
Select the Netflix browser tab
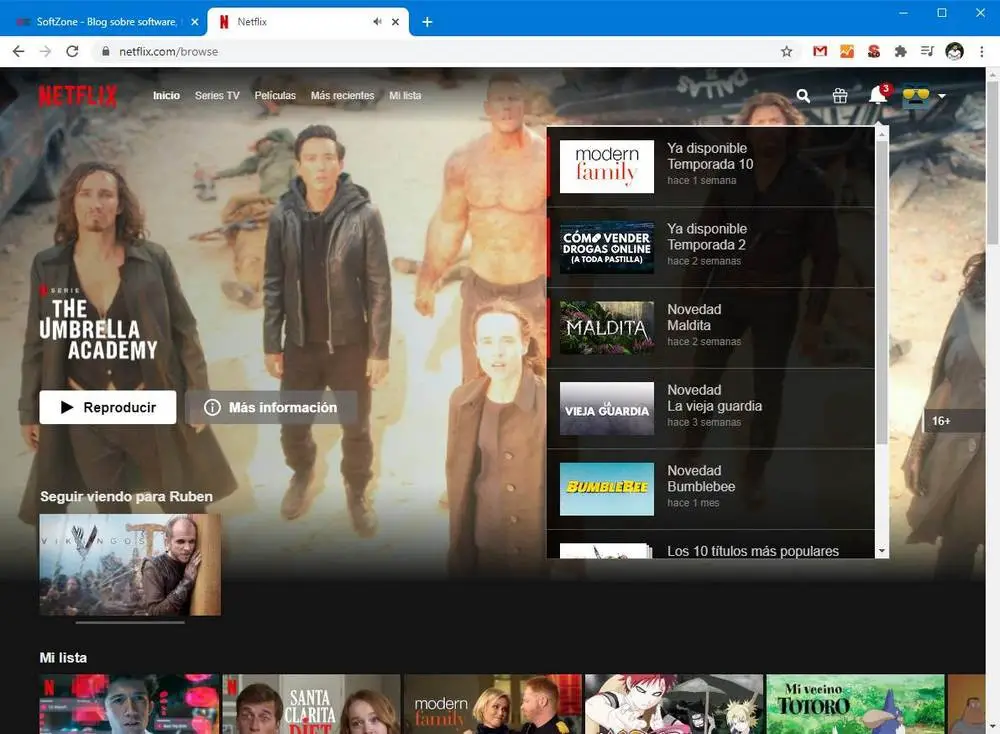tap(309, 22)
